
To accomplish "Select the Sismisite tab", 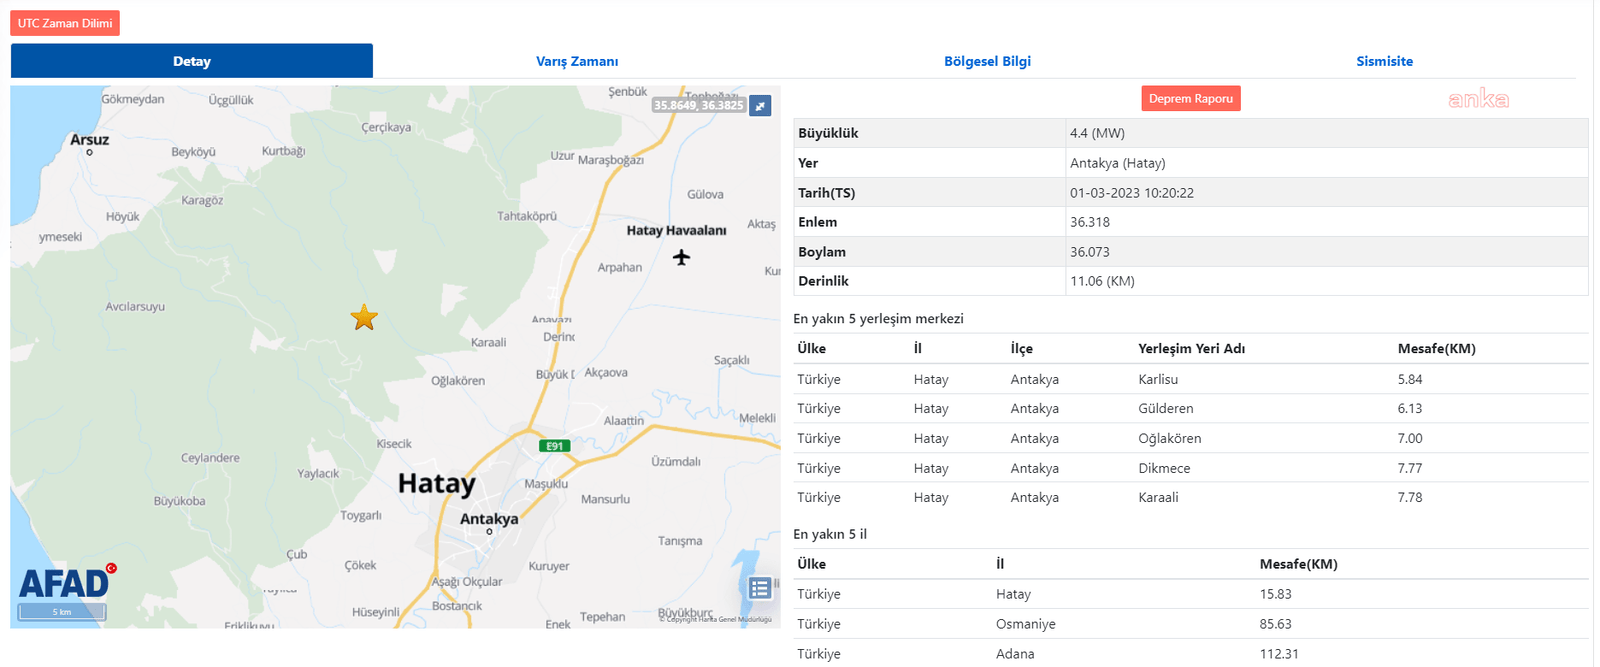I will (x=1384, y=61).
